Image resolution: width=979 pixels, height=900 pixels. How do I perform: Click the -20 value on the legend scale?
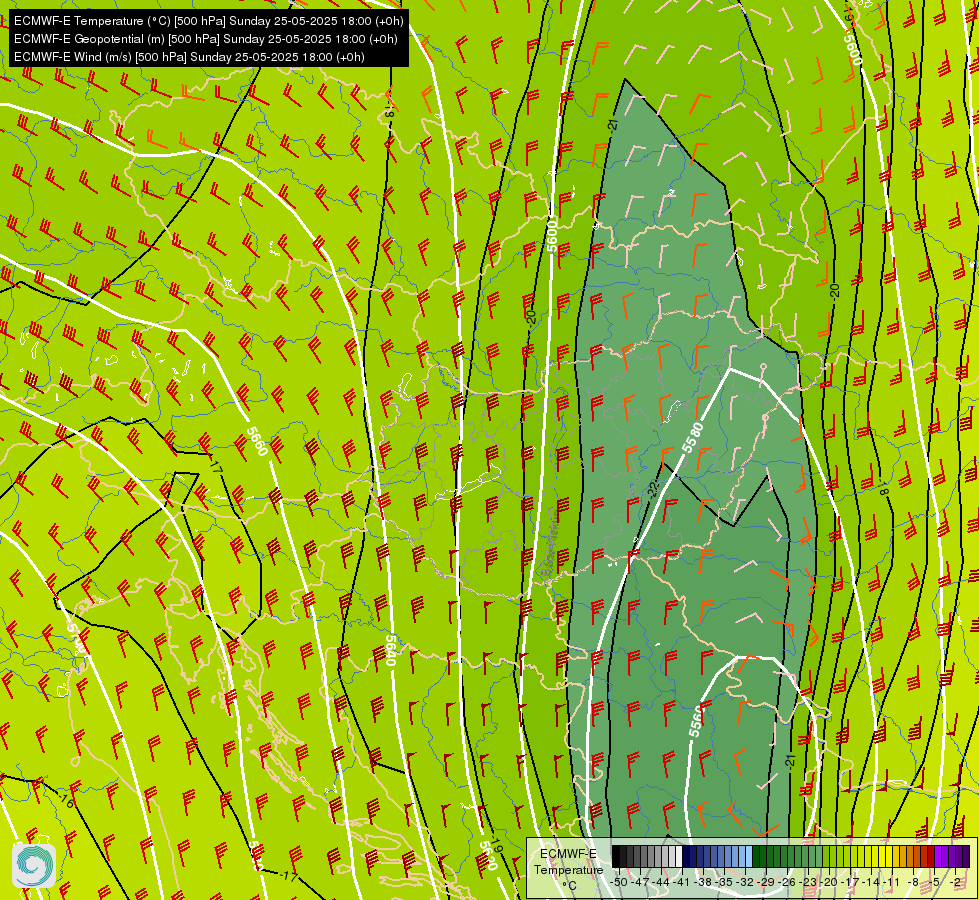coord(829,882)
